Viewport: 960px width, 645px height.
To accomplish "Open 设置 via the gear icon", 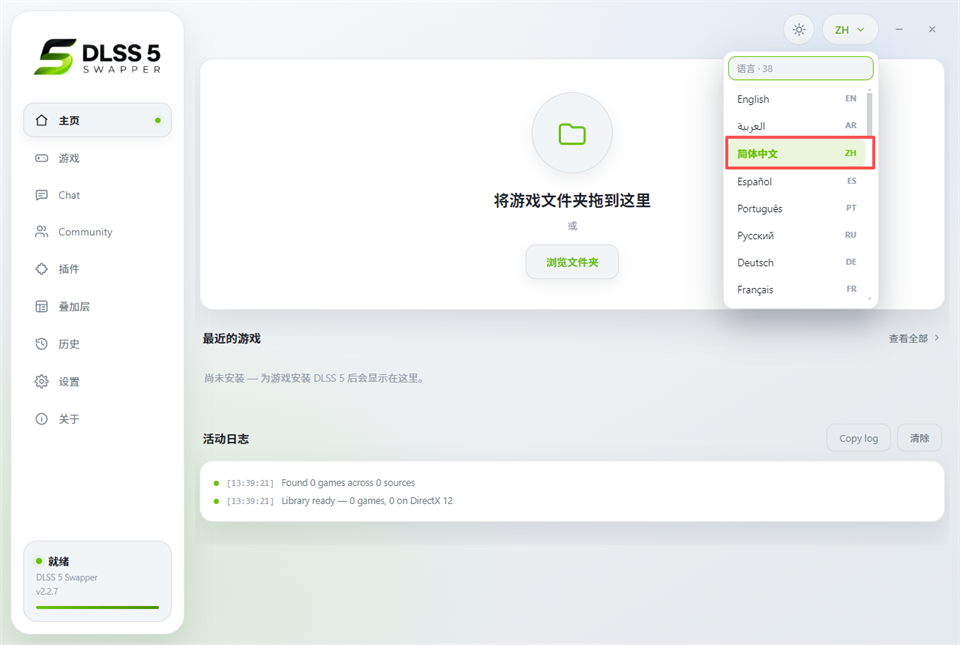I will [42, 382].
